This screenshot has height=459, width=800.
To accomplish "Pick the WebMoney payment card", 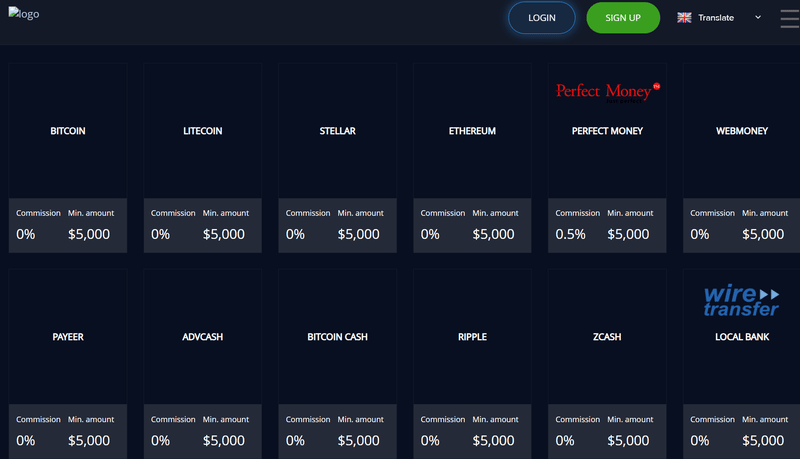I will 741,158.
